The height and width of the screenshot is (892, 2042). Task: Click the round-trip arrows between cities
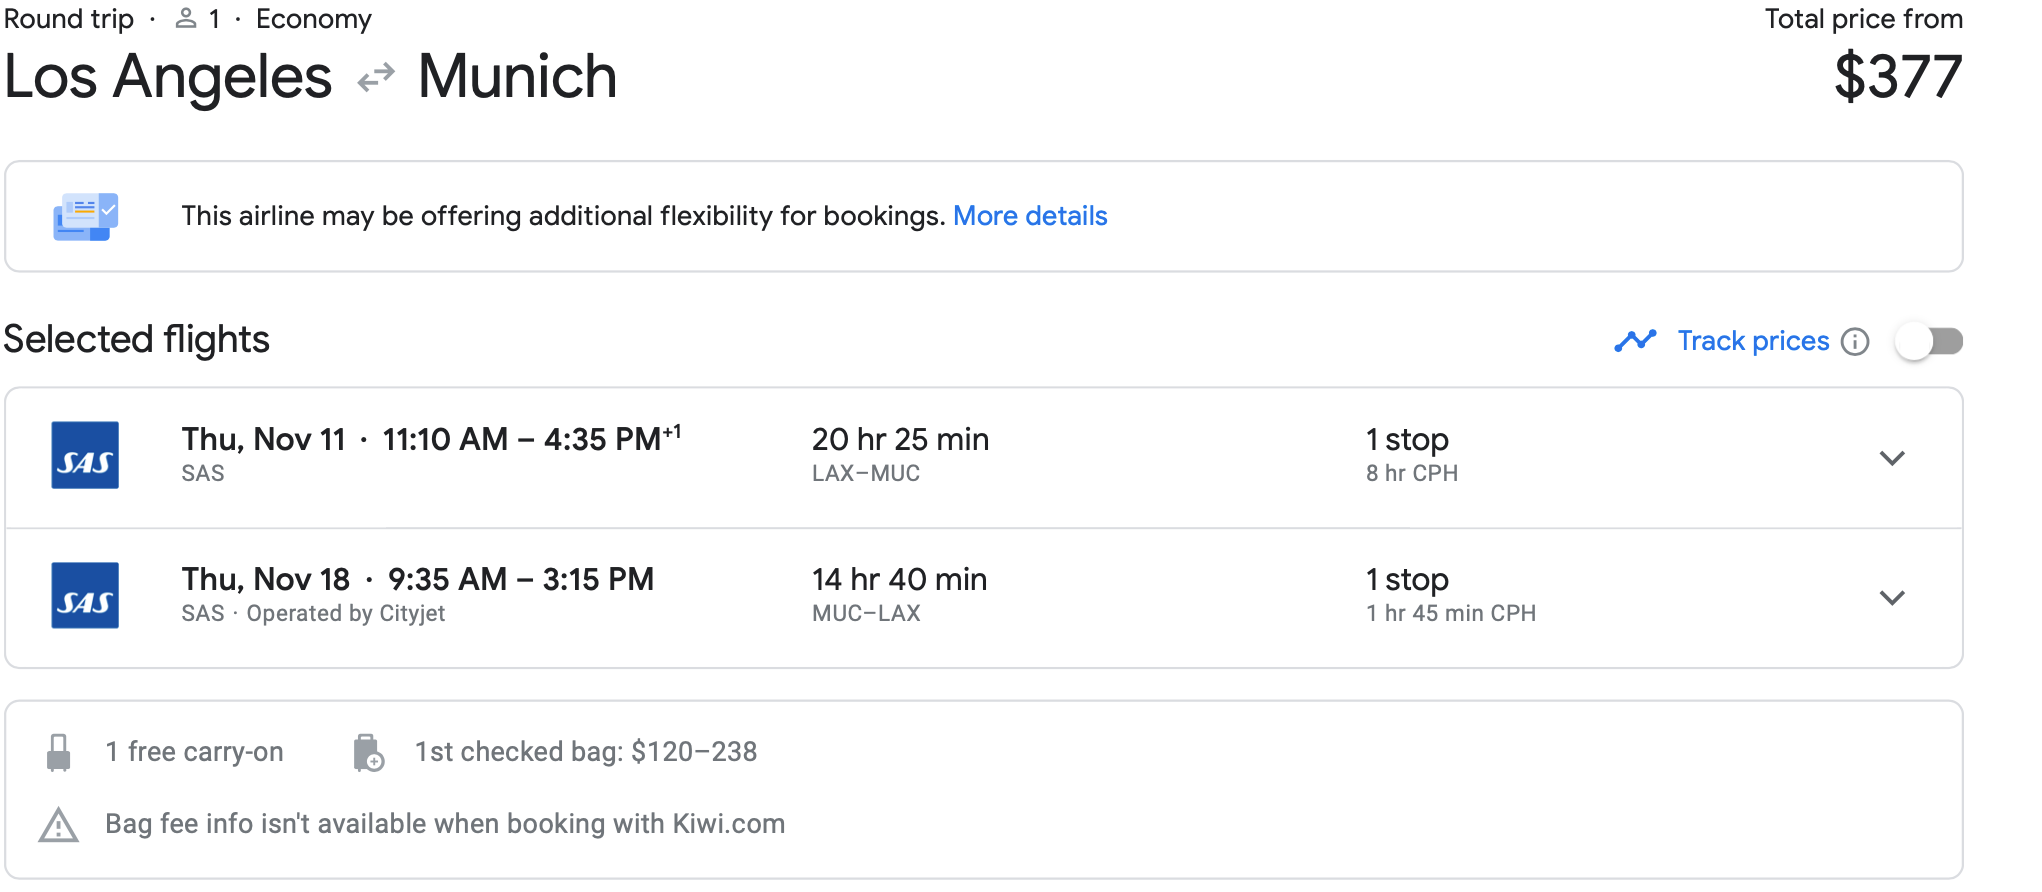376,78
